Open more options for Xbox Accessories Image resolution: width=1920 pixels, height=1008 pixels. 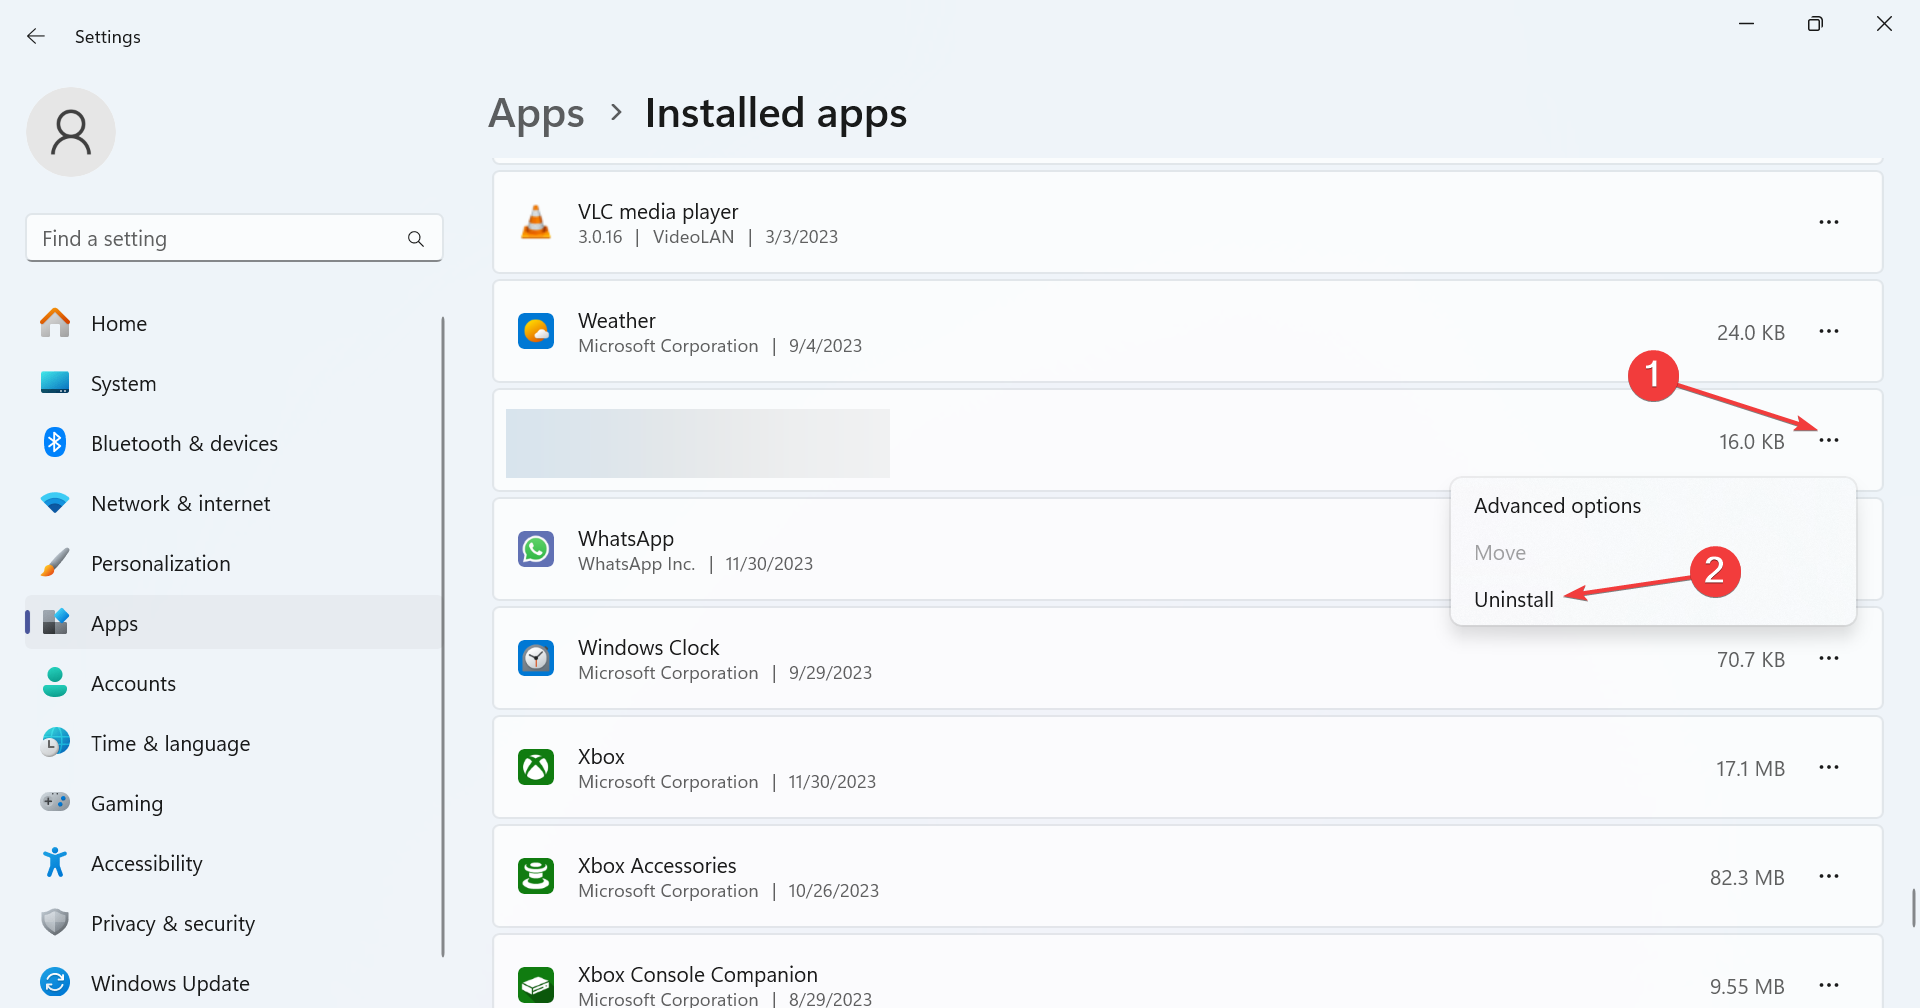coord(1829,876)
